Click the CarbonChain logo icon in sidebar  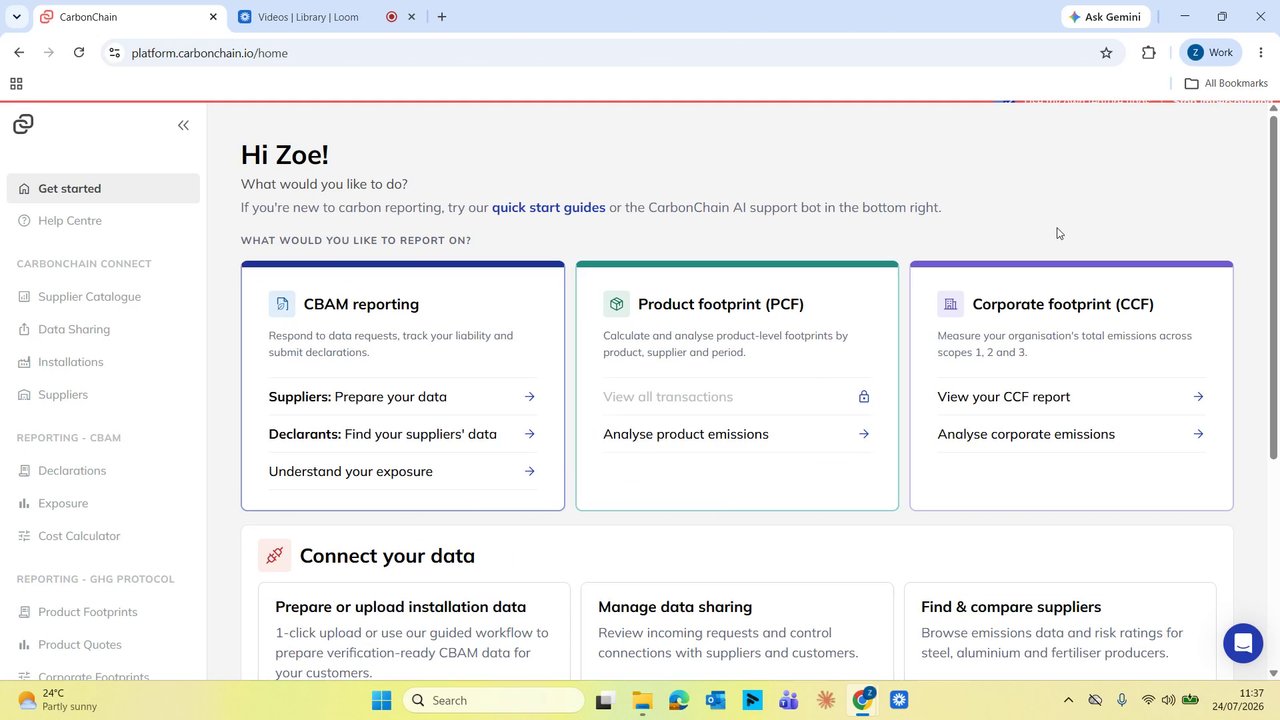(x=23, y=124)
